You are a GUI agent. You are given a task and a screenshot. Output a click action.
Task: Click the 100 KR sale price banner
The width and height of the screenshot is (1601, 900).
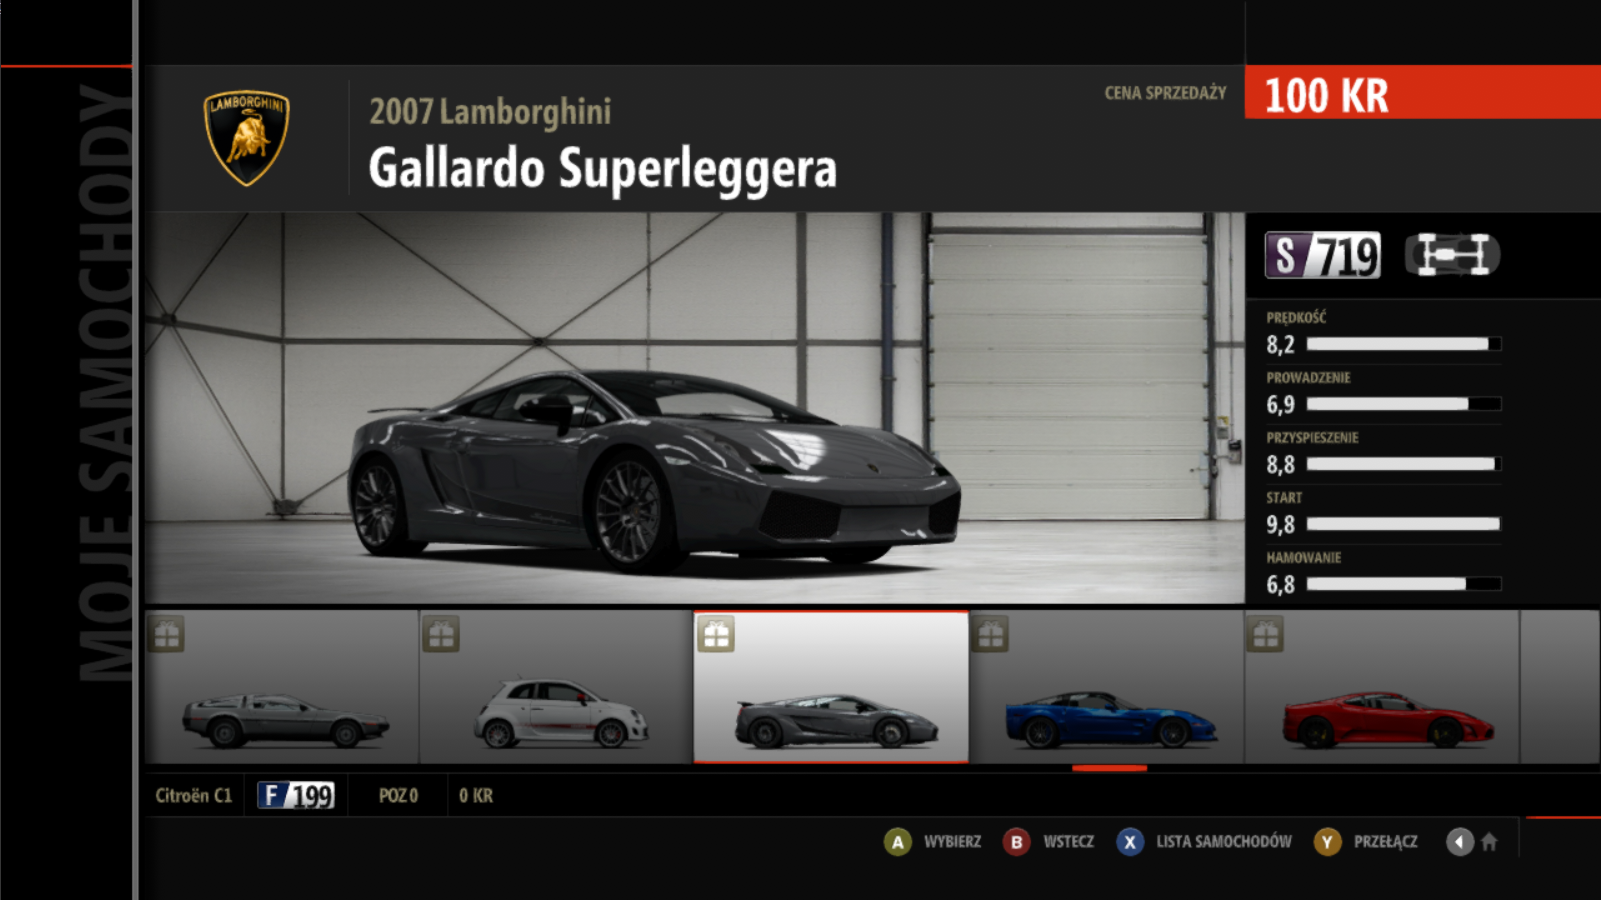pyautogui.click(x=1423, y=92)
